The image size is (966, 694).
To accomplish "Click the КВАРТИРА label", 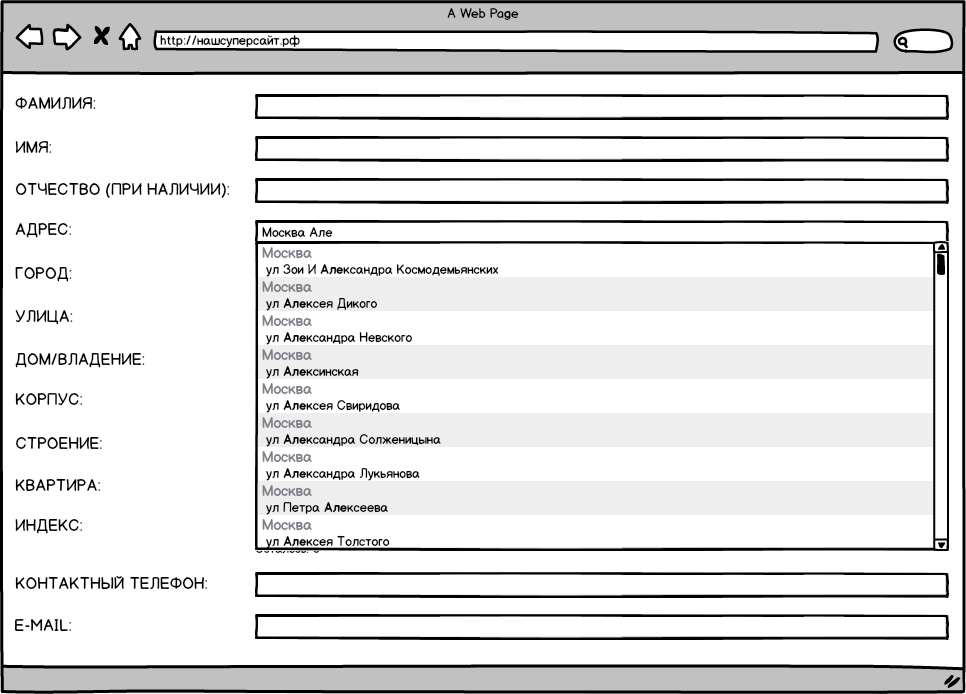I will click(x=58, y=486).
